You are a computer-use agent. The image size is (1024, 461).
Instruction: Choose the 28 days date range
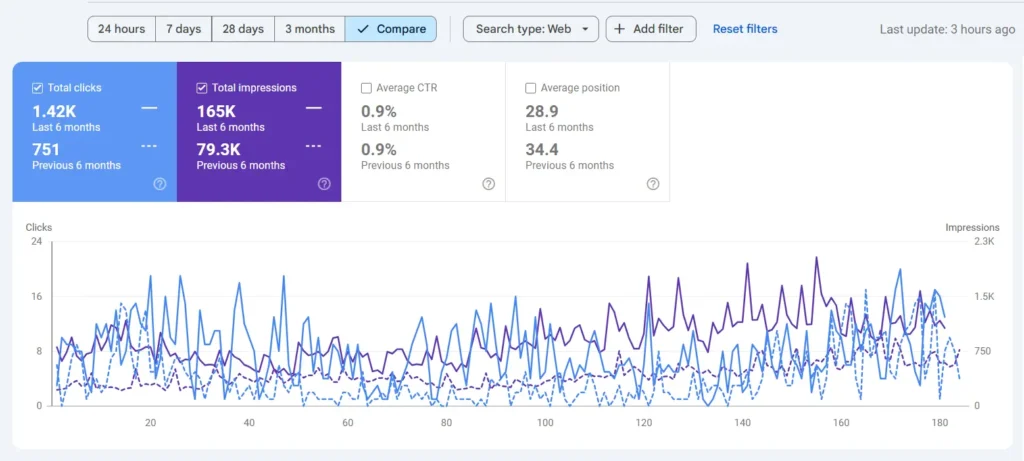[x=243, y=29]
